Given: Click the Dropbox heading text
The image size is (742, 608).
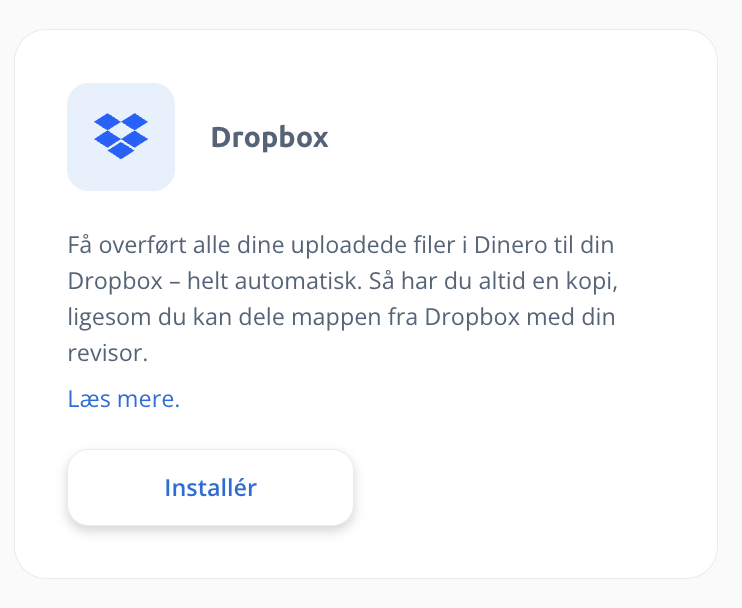Looking at the screenshot, I should 269,138.
